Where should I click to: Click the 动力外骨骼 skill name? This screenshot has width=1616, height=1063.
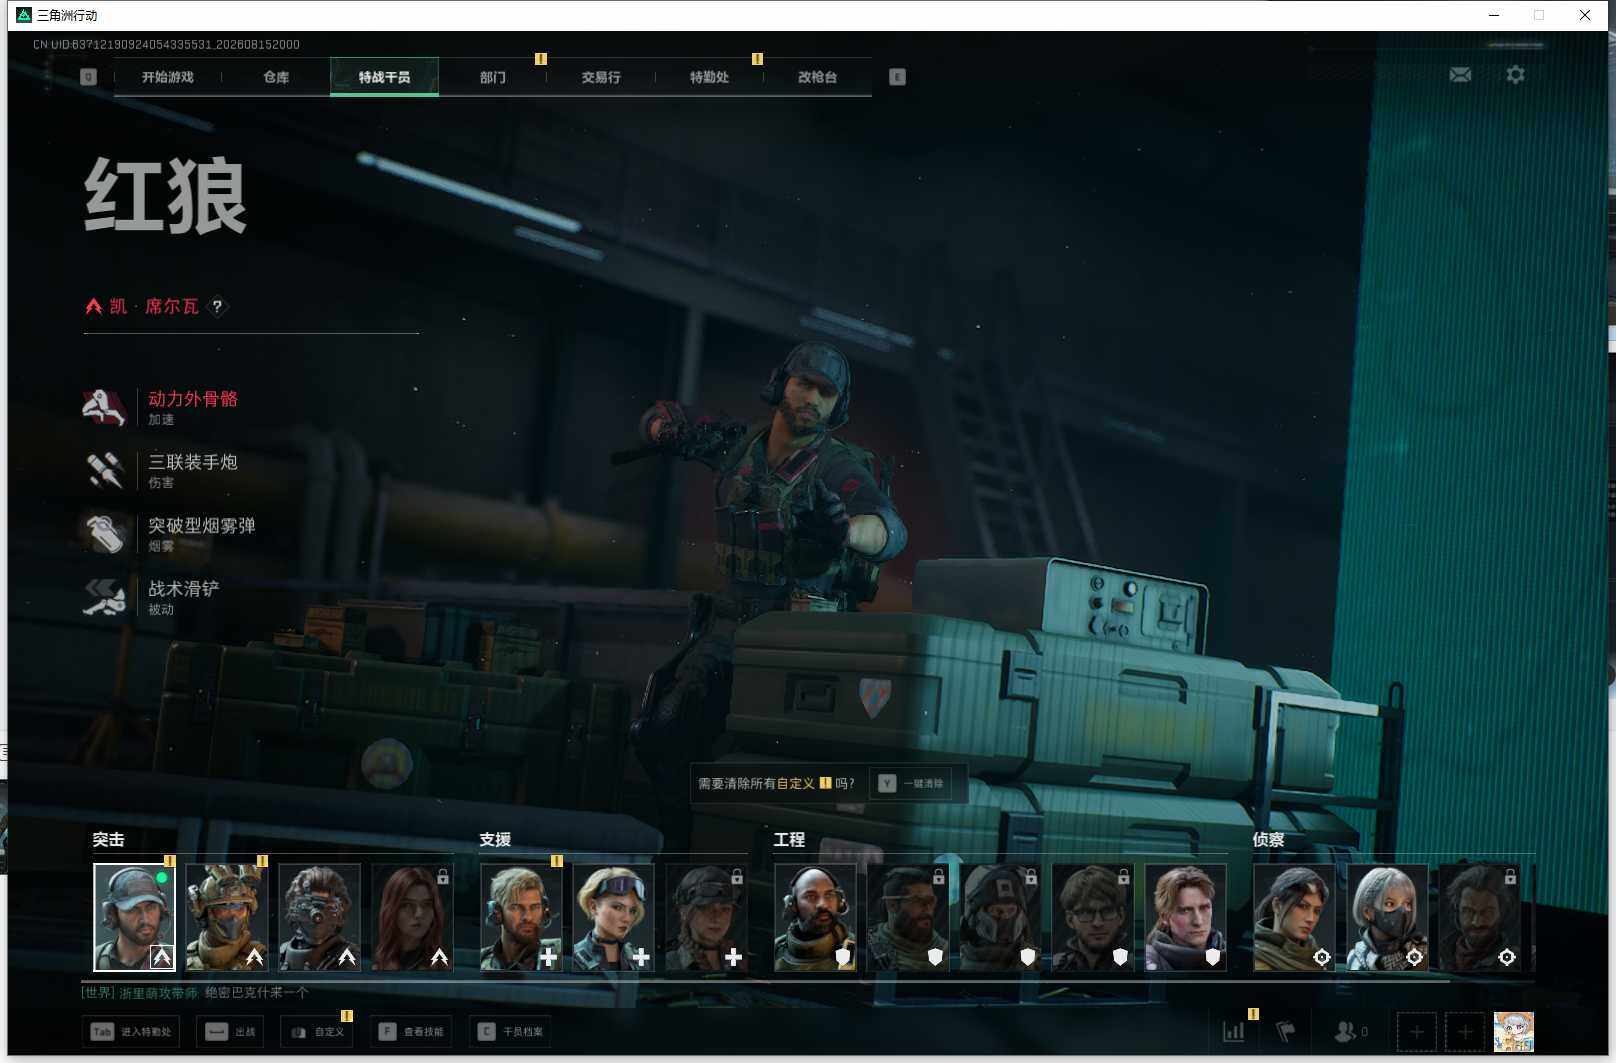coord(193,399)
